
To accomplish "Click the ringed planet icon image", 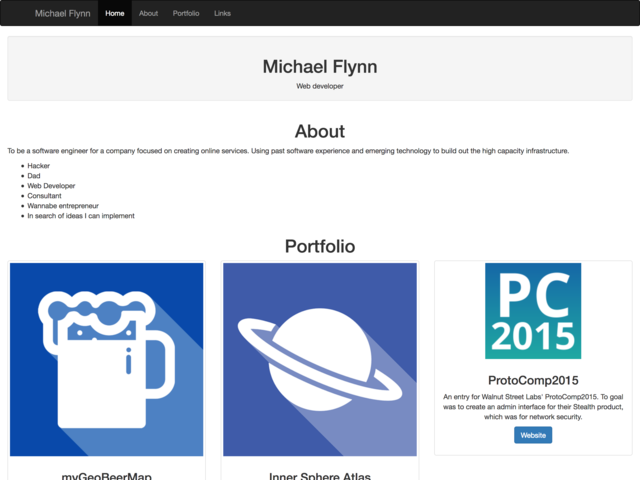I will pos(320,359).
